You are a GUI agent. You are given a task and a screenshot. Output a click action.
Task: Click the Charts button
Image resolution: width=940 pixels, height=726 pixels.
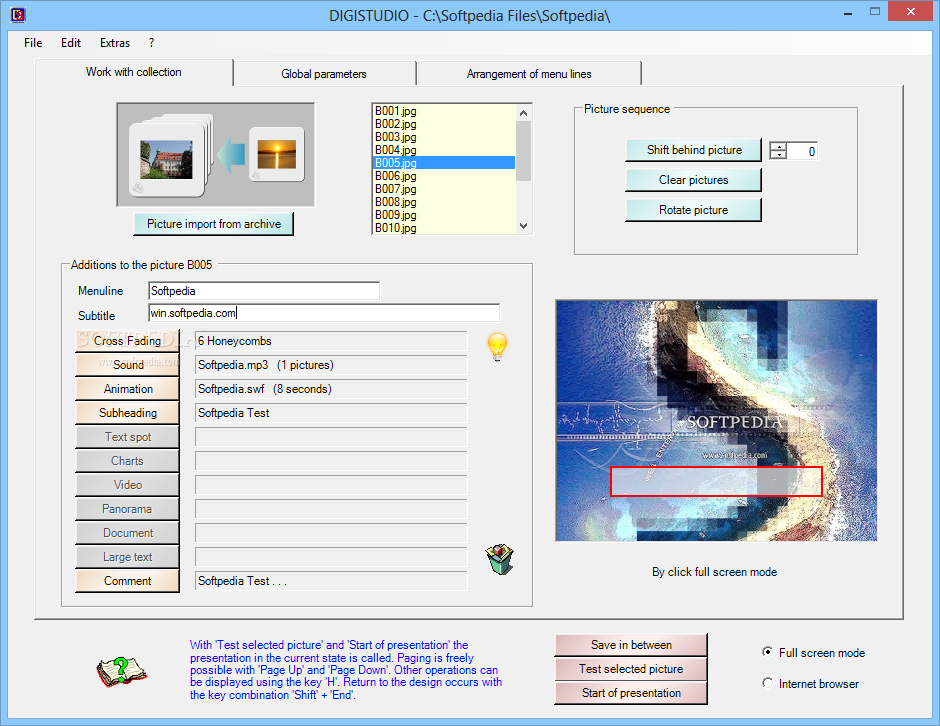127,460
